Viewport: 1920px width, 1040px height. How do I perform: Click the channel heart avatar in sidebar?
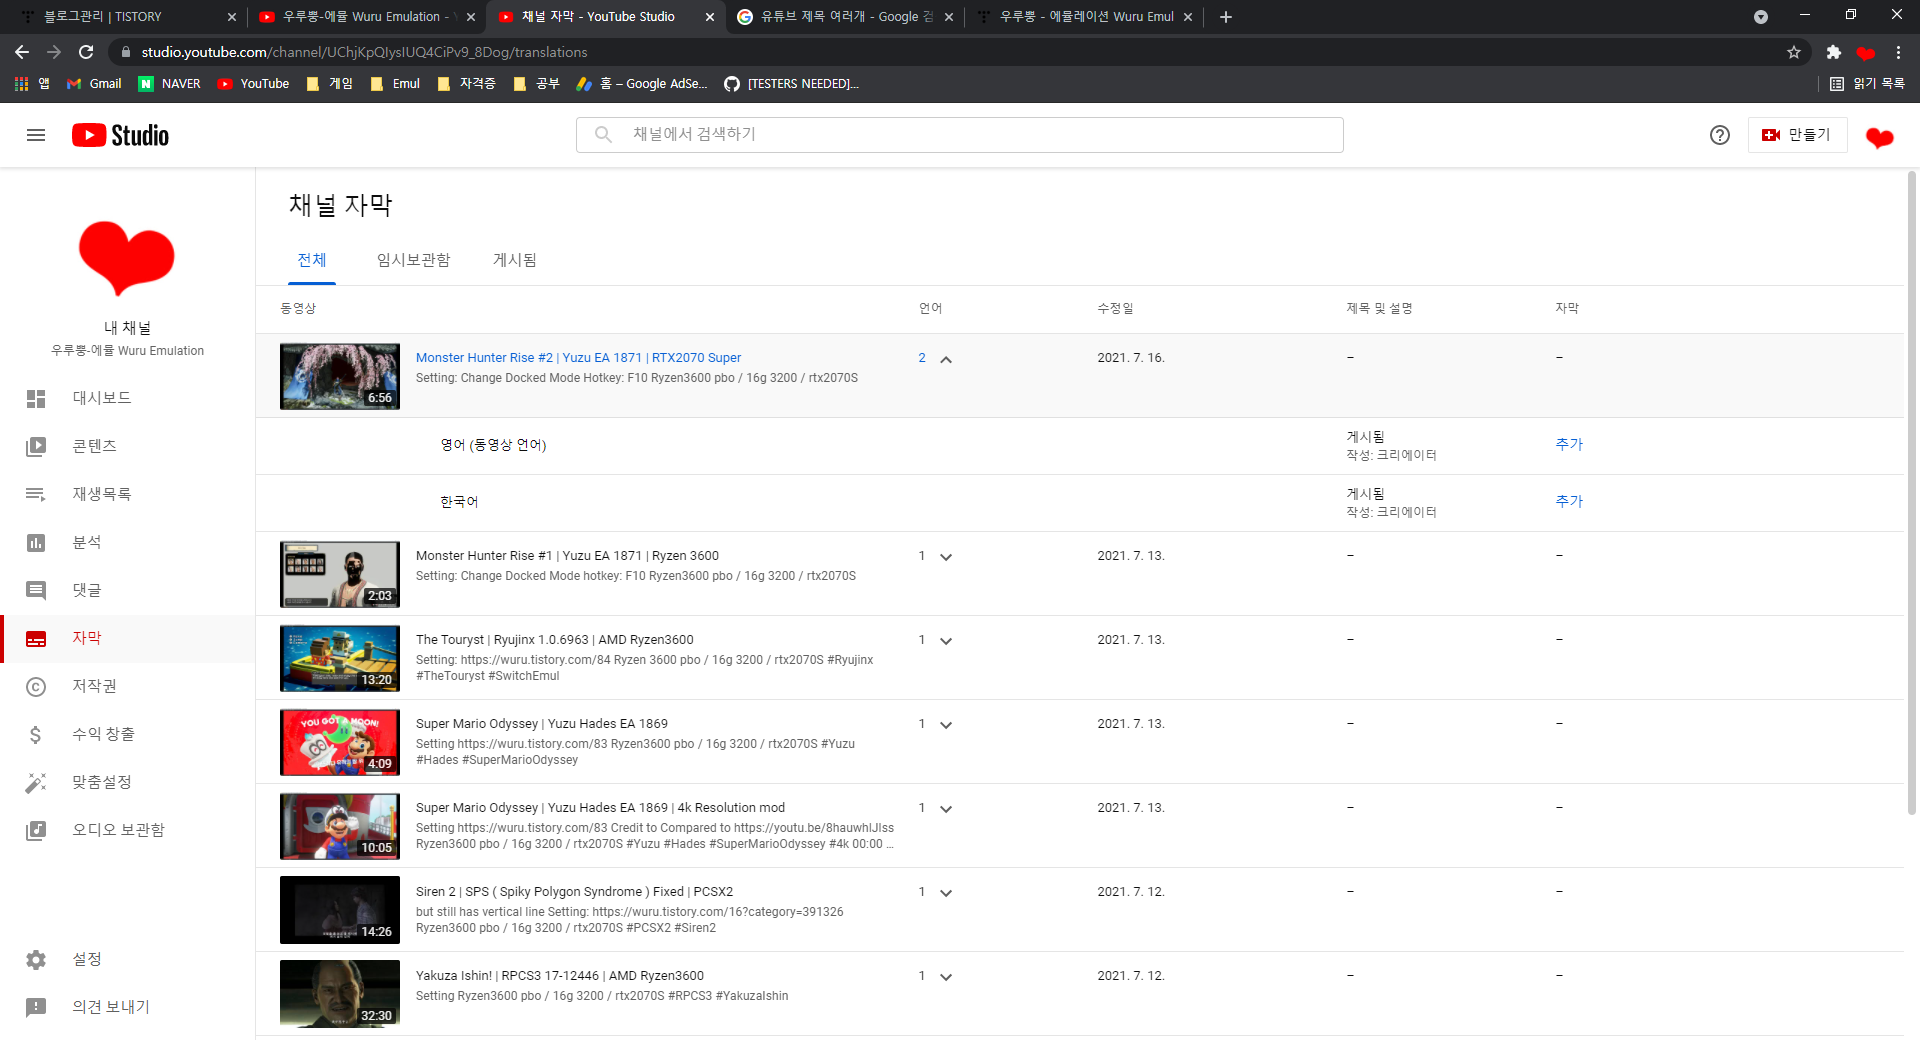[x=127, y=258]
